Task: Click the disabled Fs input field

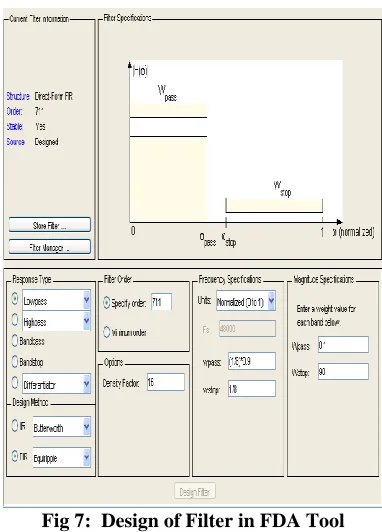Action: [x=247, y=328]
